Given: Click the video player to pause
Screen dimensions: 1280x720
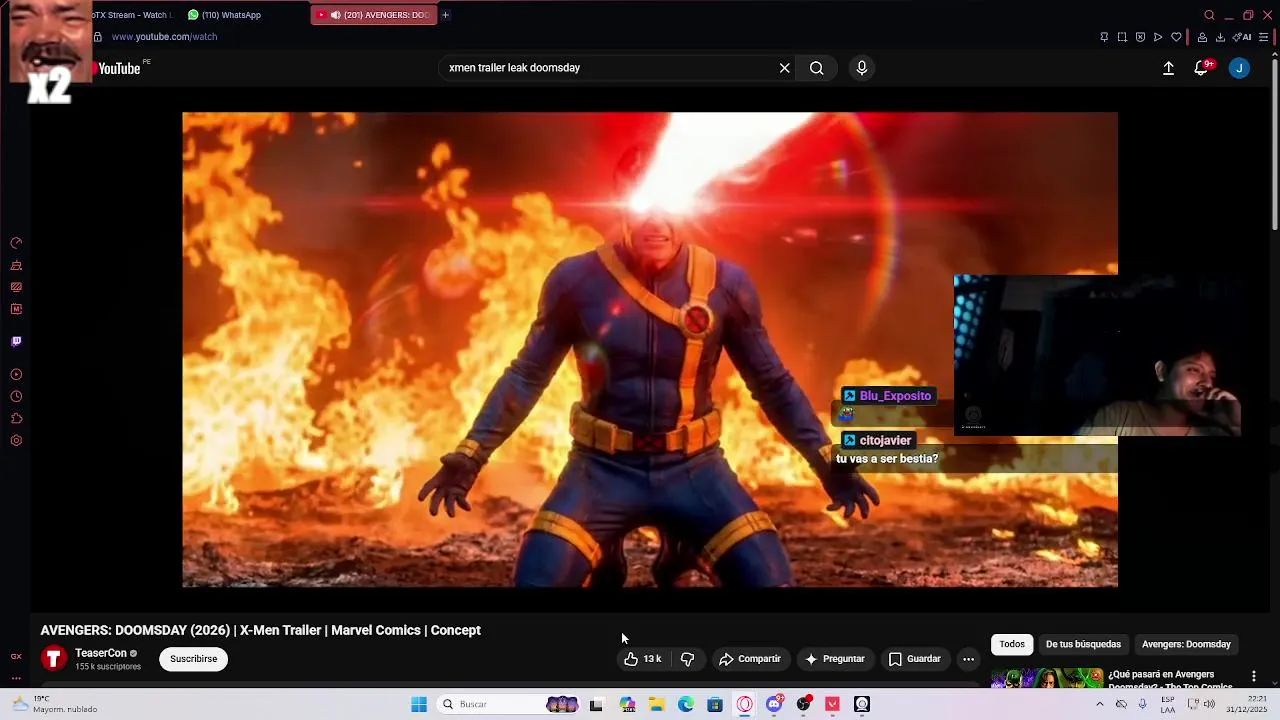Looking at the screenshot, I should [x=650, y=349].
